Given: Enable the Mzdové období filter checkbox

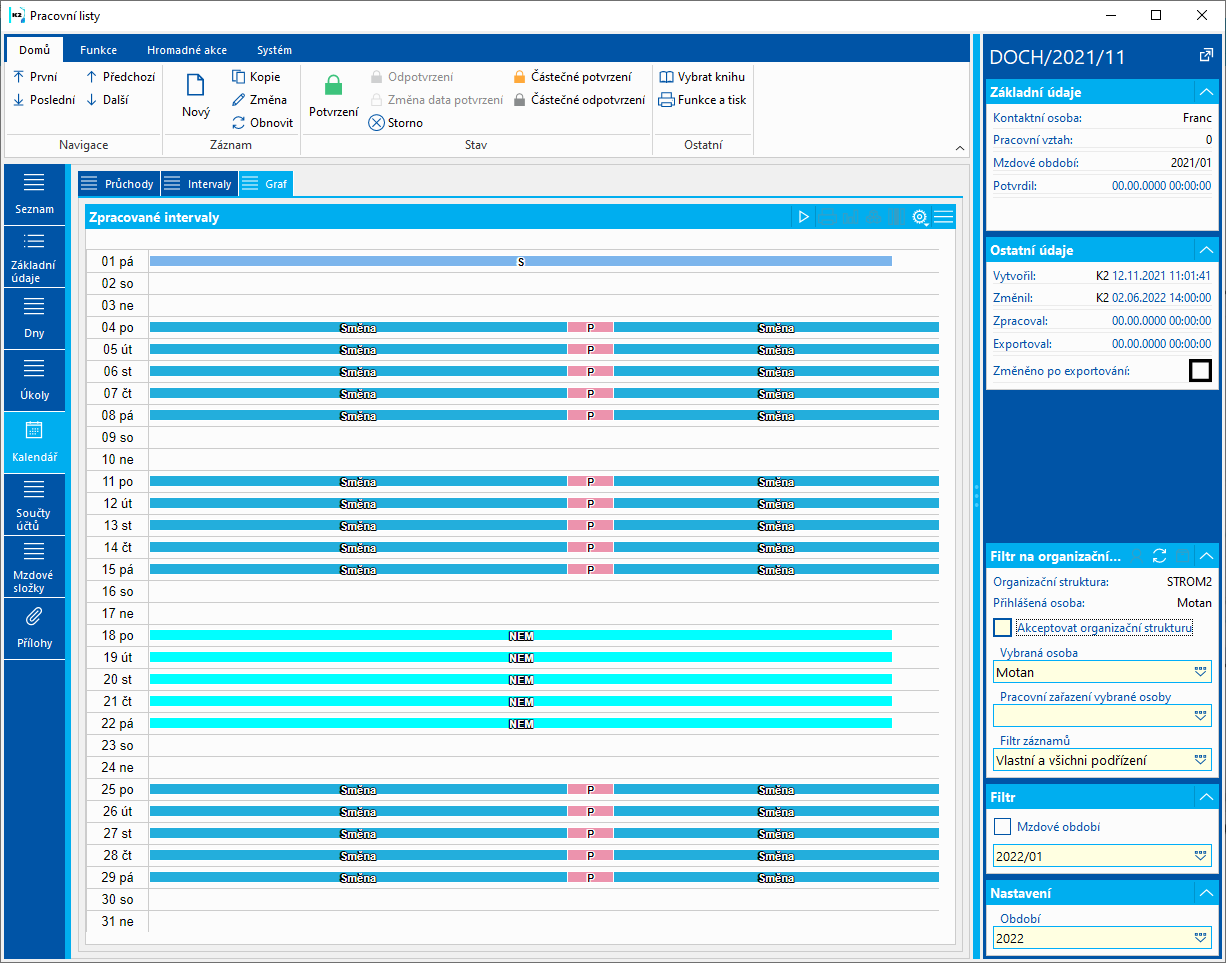Looking at the screenshot, I should (x=1002, y=827).
